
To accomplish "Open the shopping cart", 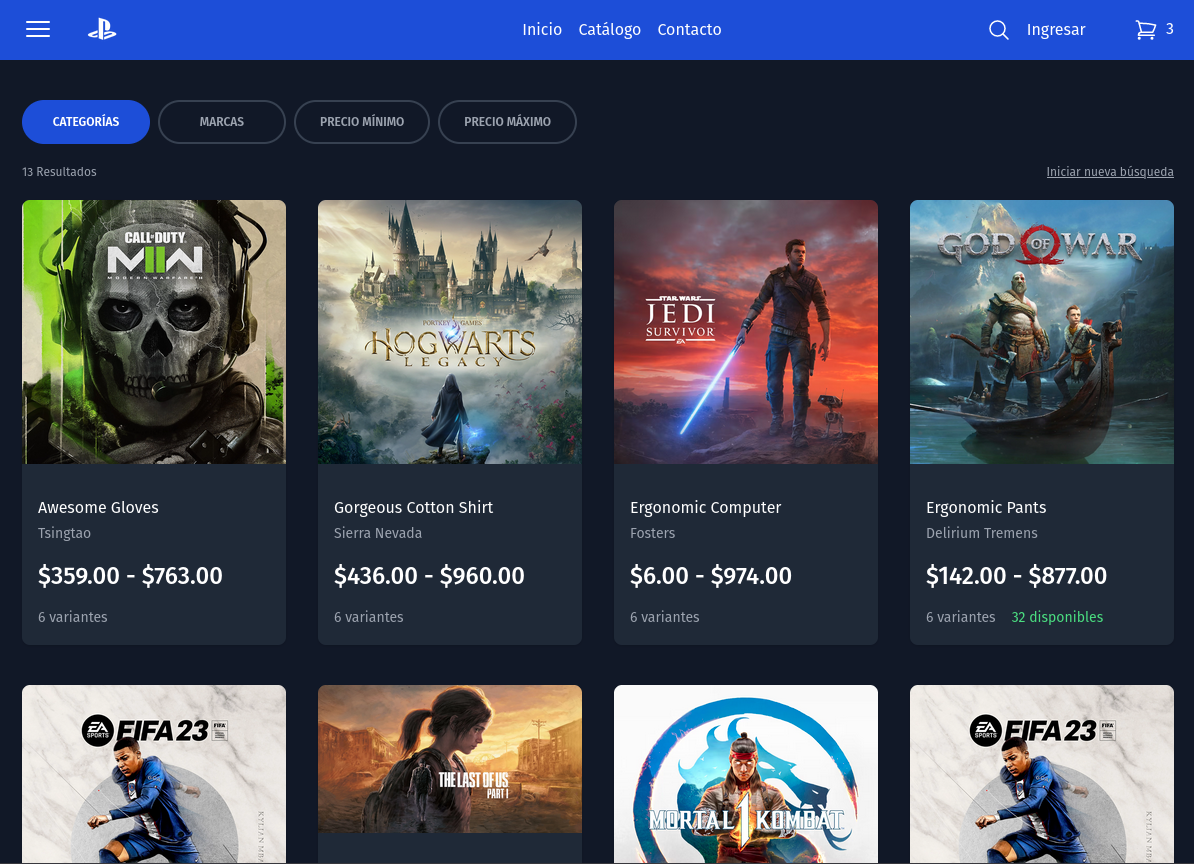I will (1145, 30).
